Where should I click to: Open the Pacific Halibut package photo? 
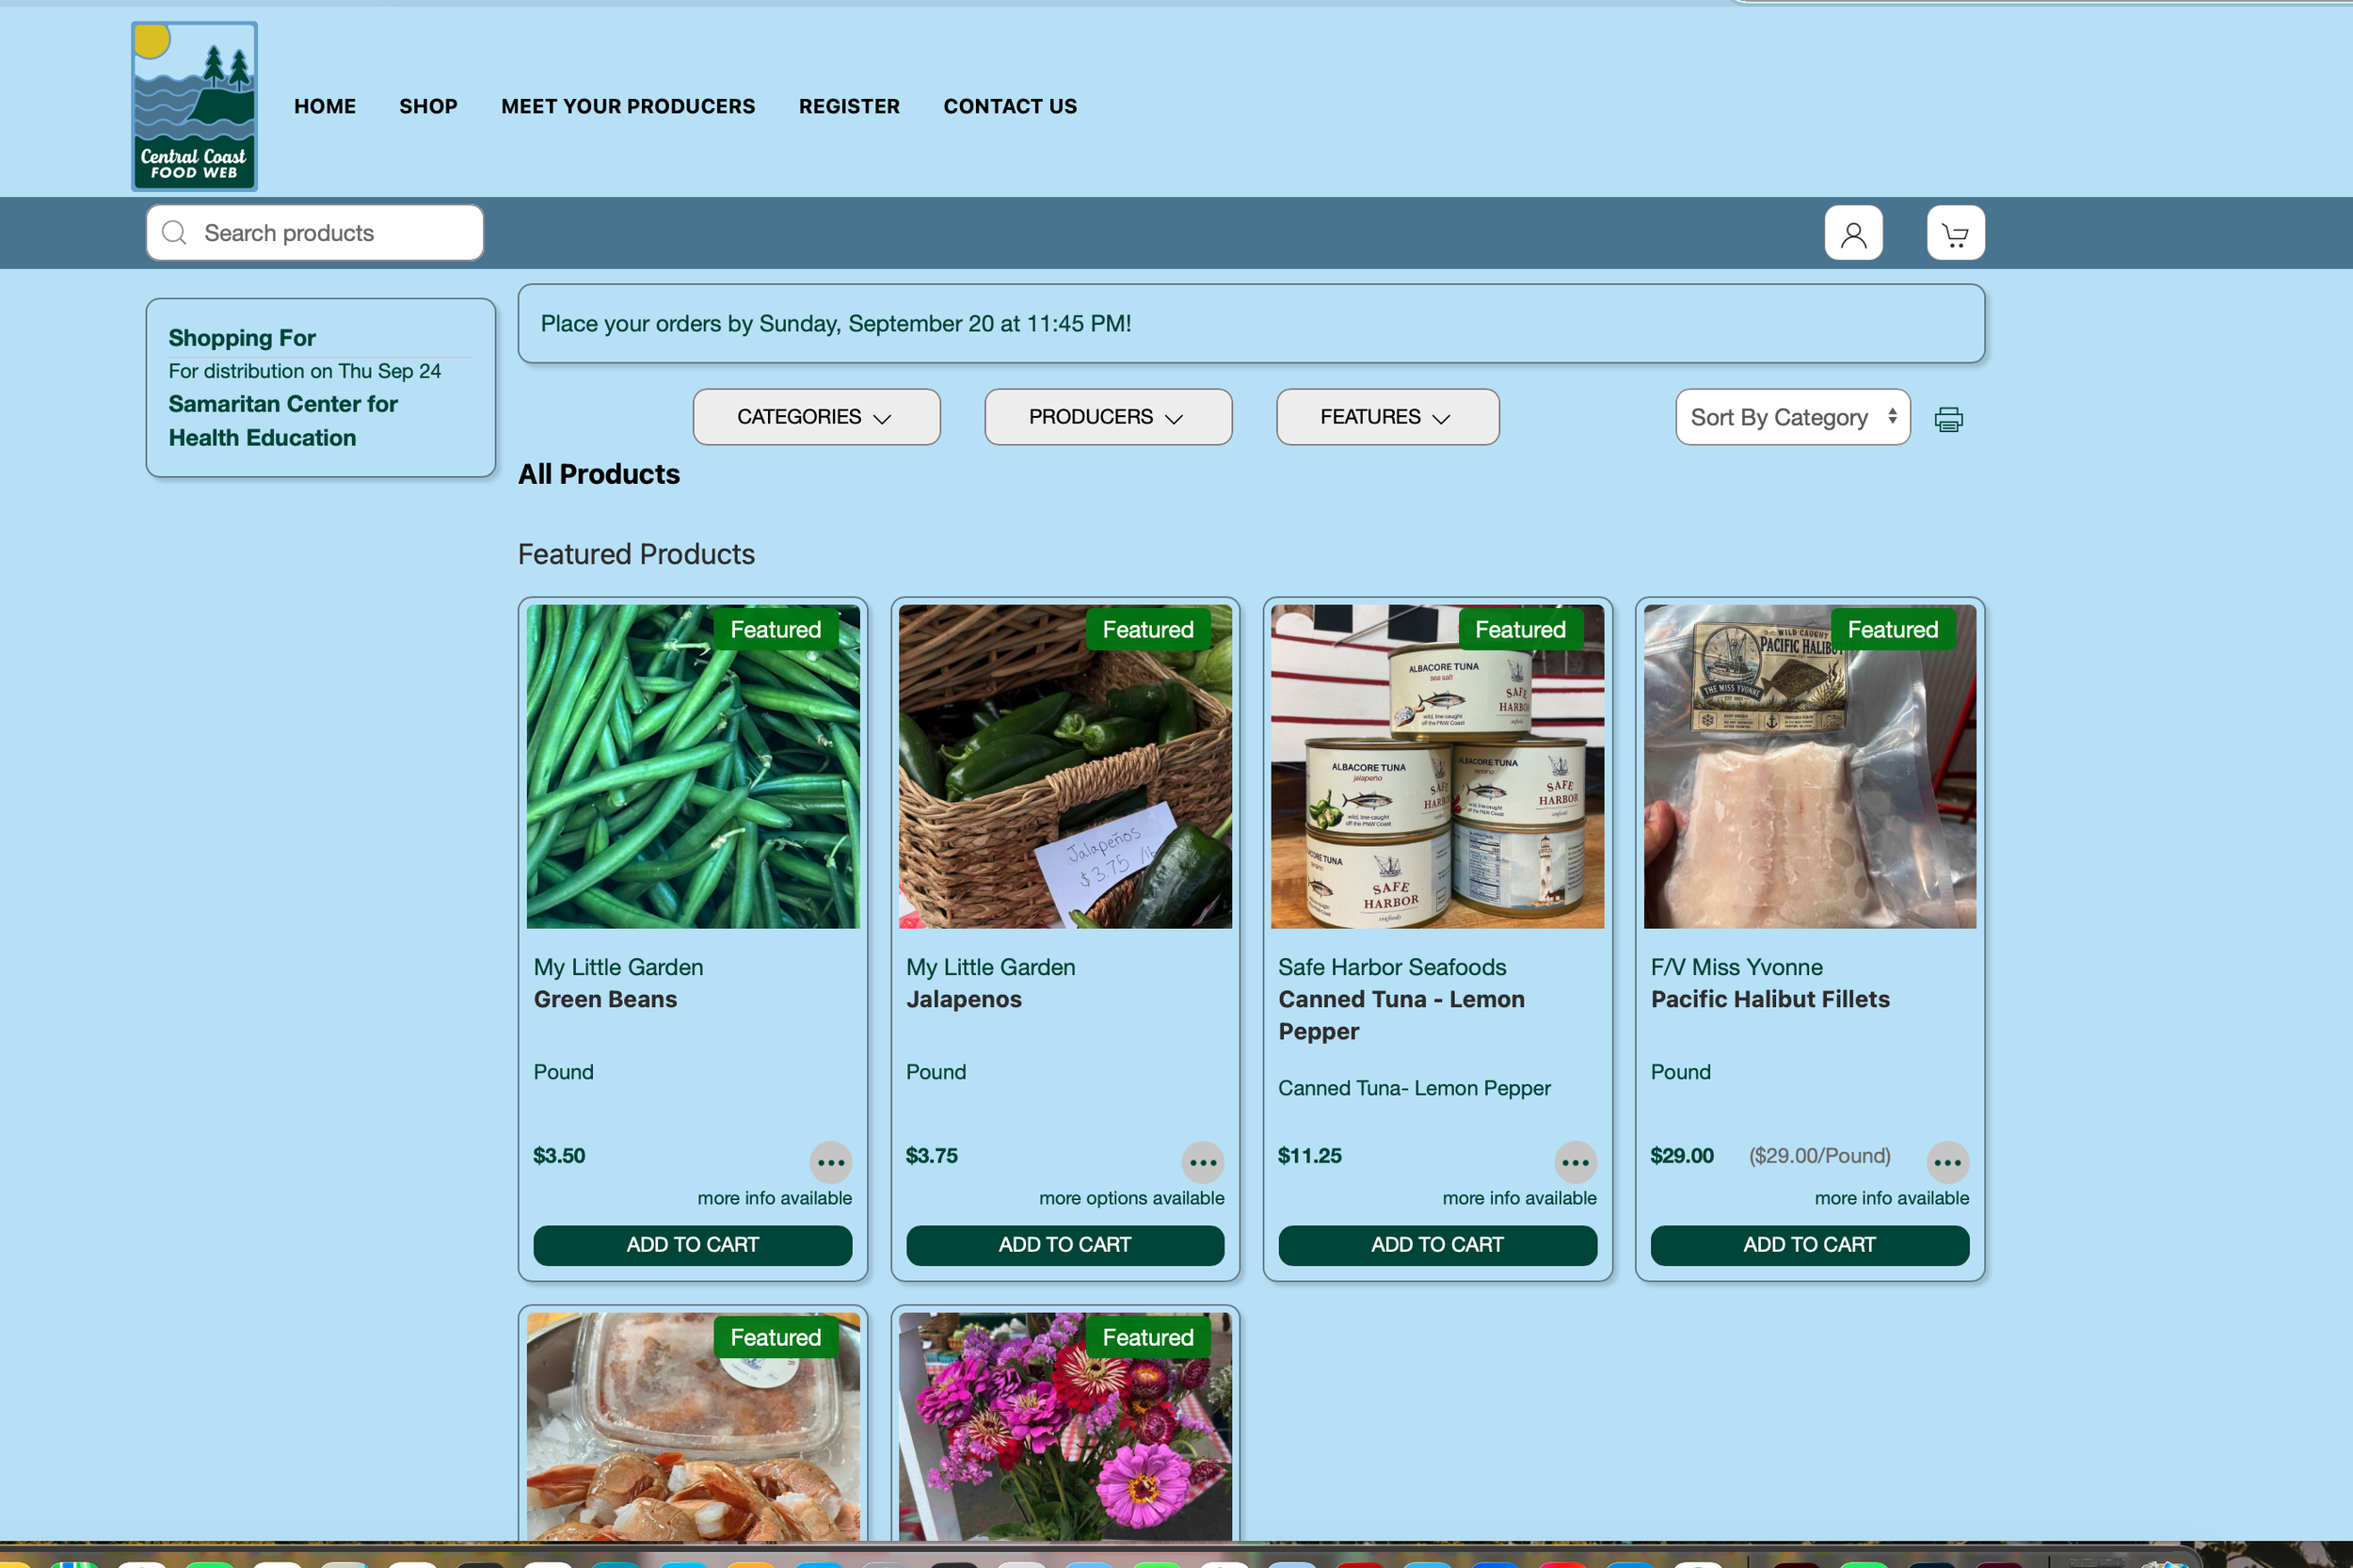pos(1809,766)
